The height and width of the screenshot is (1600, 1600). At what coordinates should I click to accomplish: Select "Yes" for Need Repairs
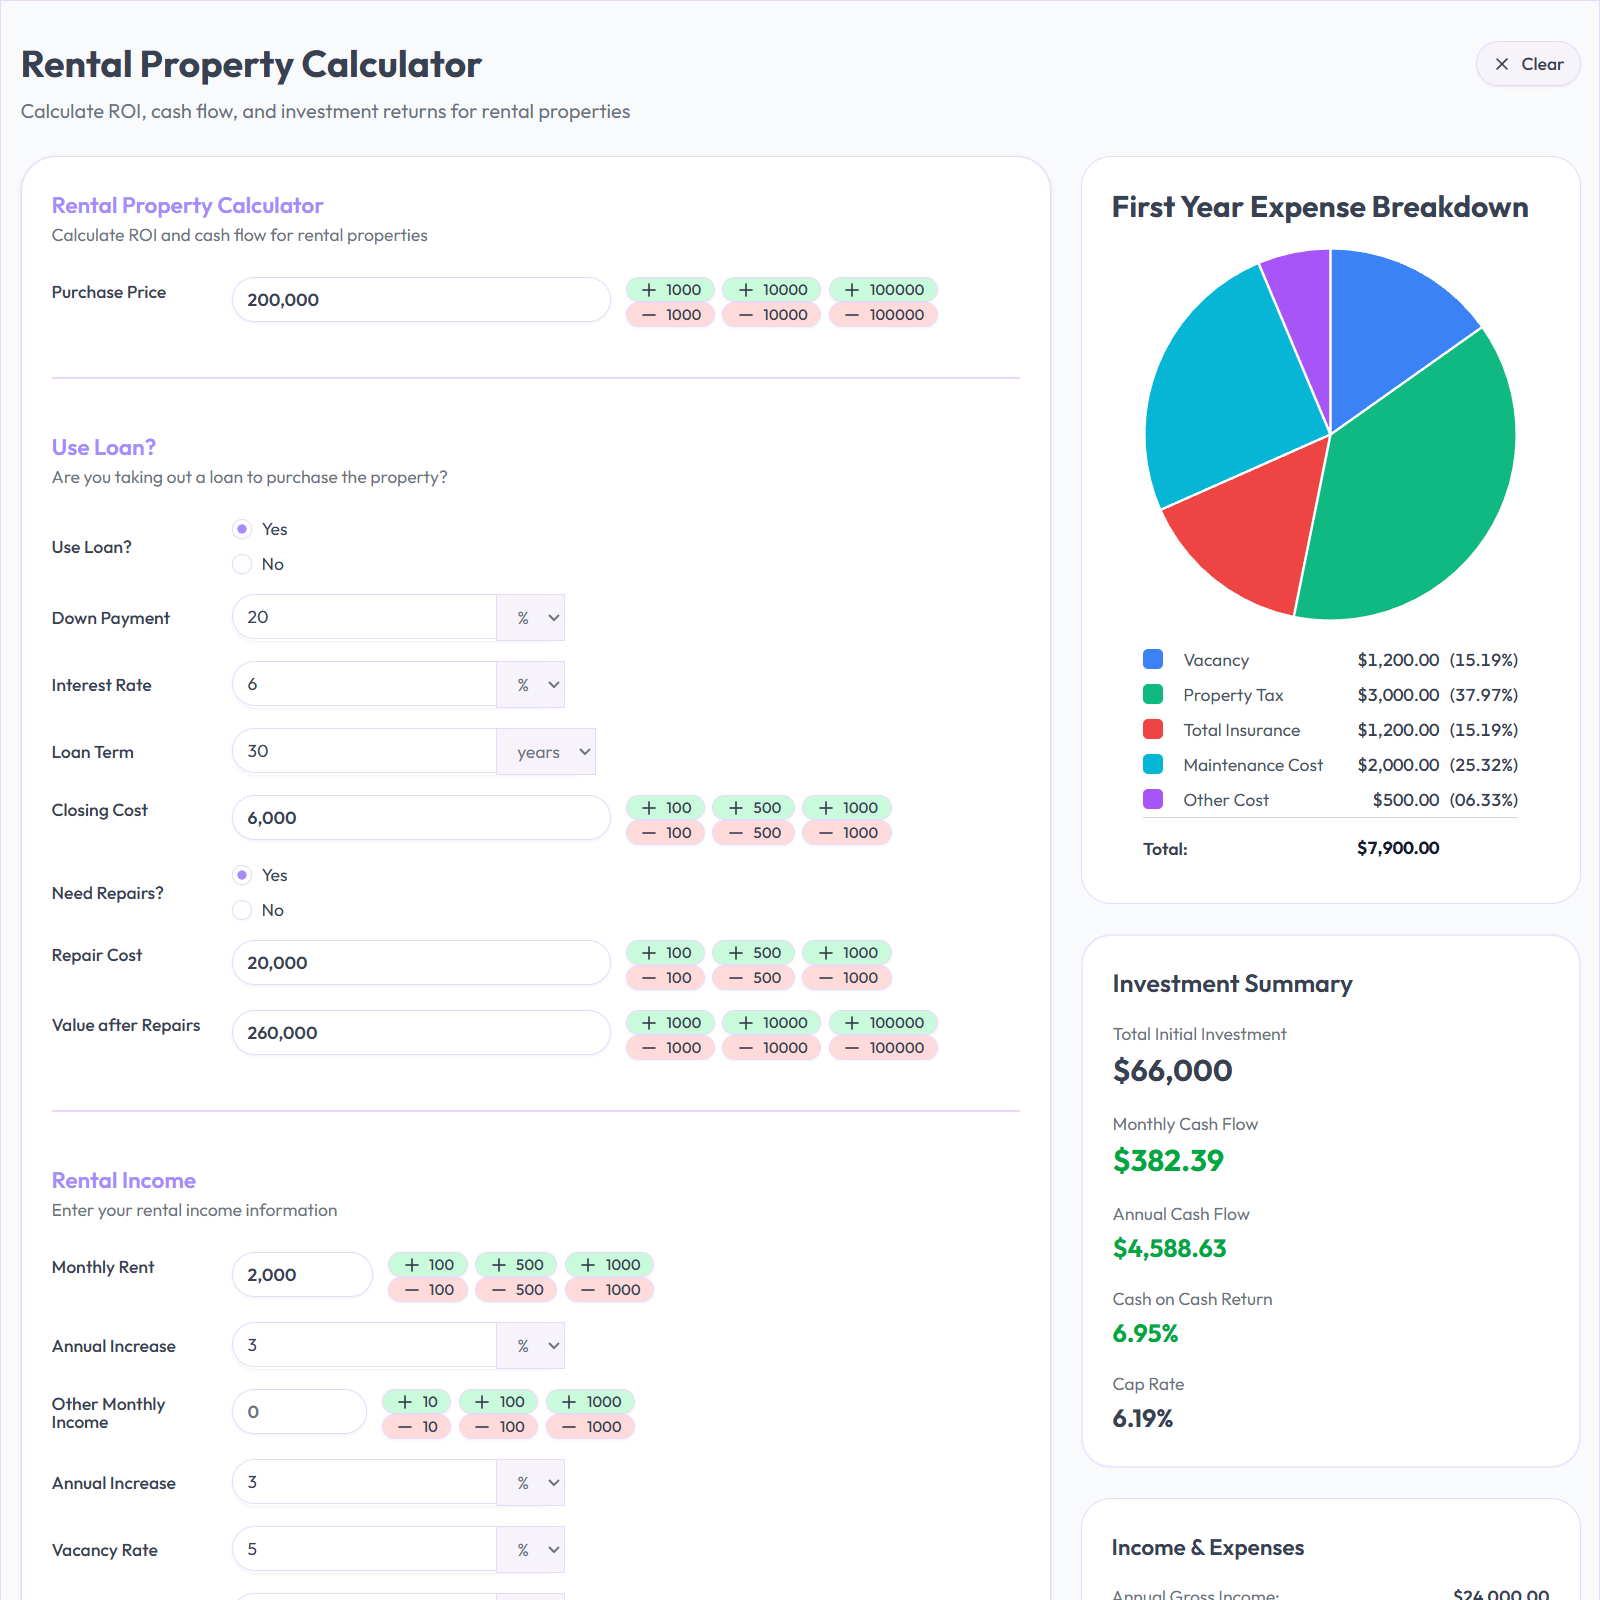[242, 874]
